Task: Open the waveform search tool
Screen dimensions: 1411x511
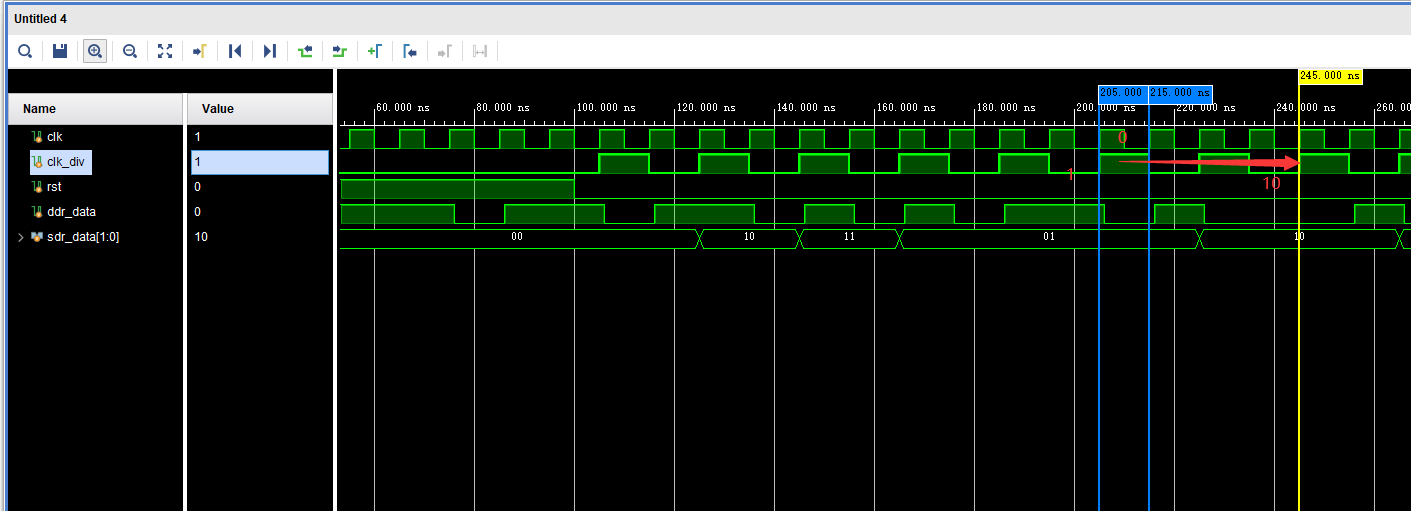Action: pyautogui.click(x=25, y=51)
